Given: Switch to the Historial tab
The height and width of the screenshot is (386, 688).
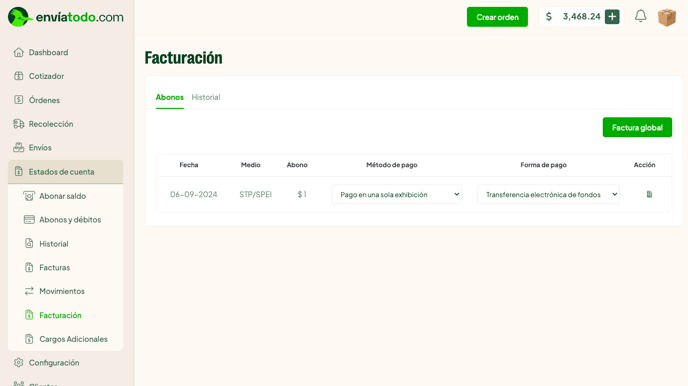Looking at the screenshot, I should coord(206,97).
